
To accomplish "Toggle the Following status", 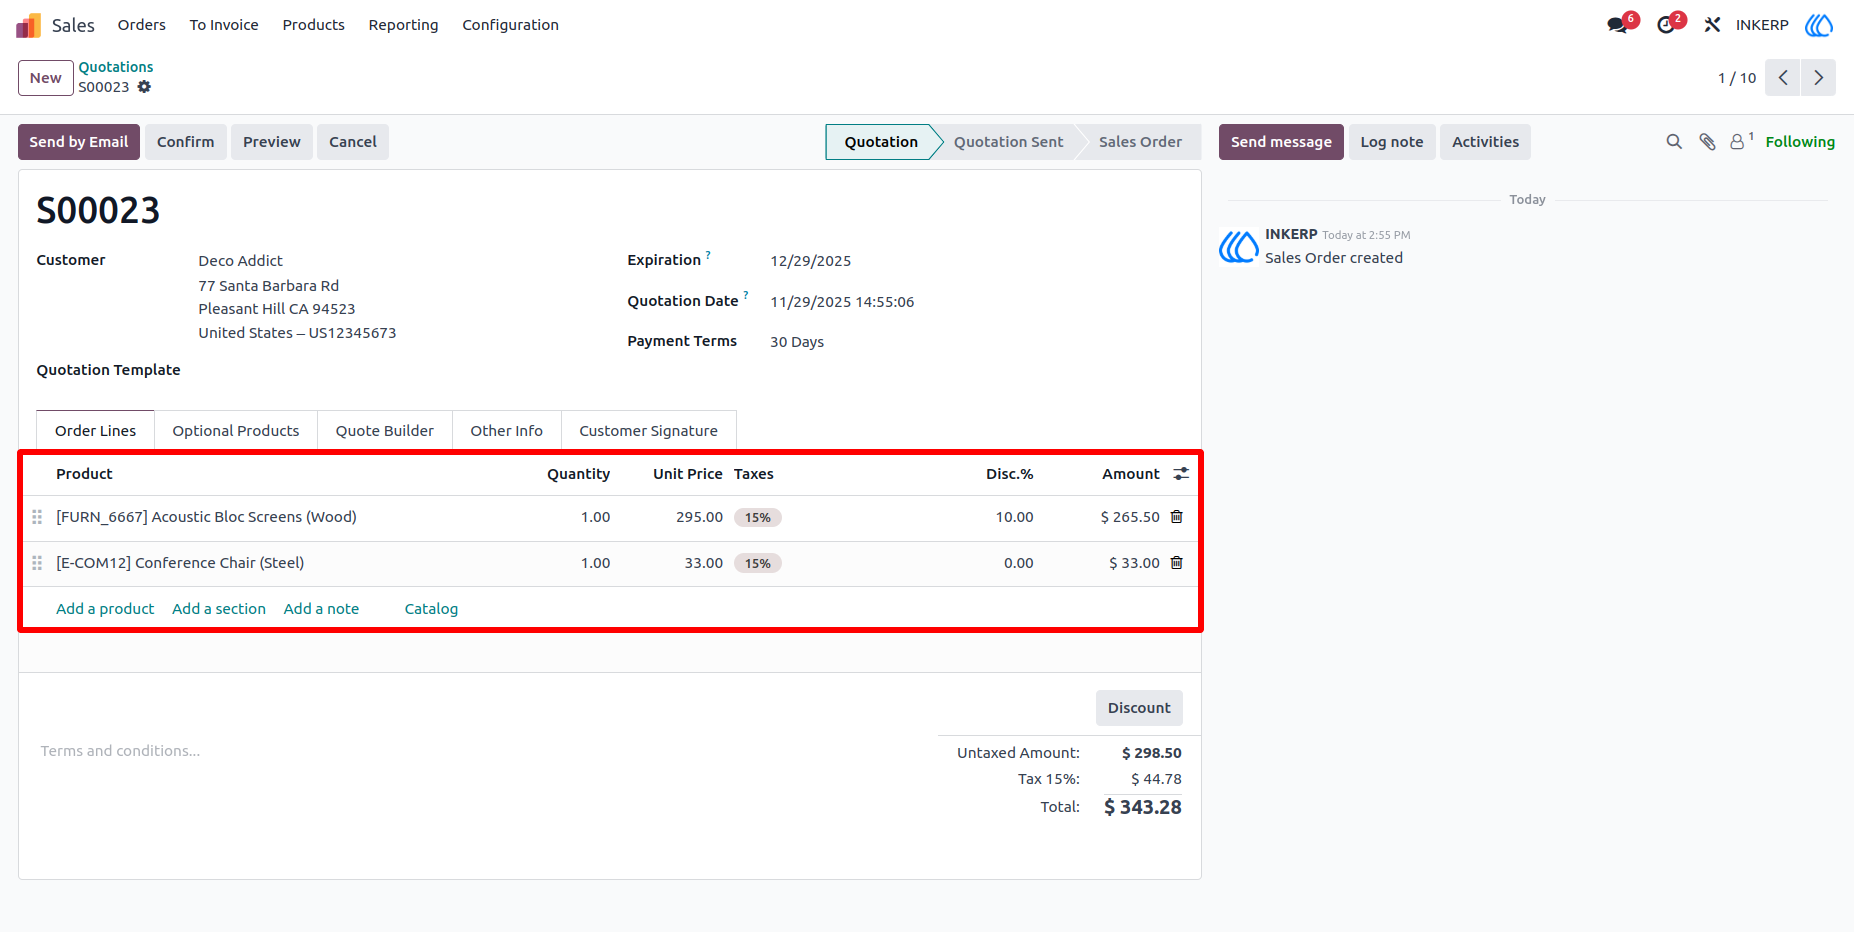I will 1800,142.
